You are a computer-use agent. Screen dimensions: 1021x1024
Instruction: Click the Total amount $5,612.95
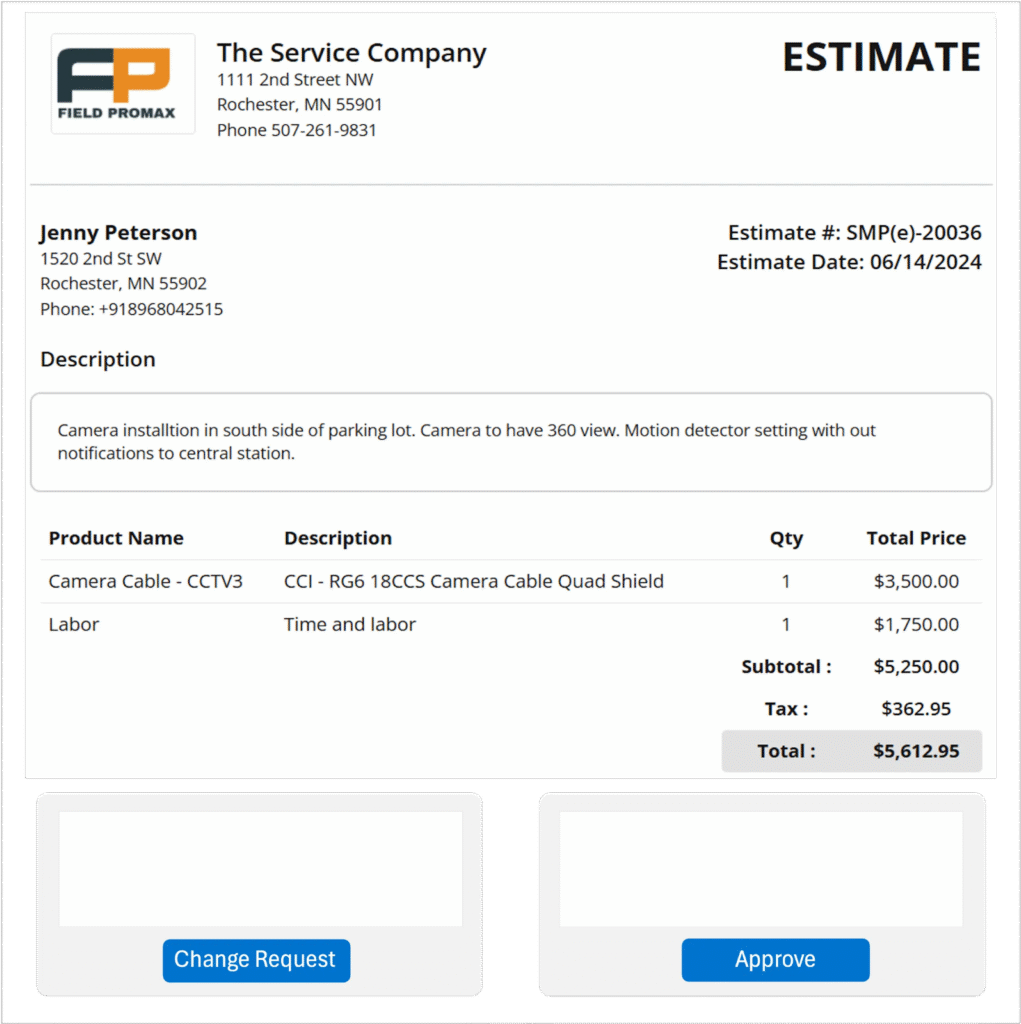916,751
